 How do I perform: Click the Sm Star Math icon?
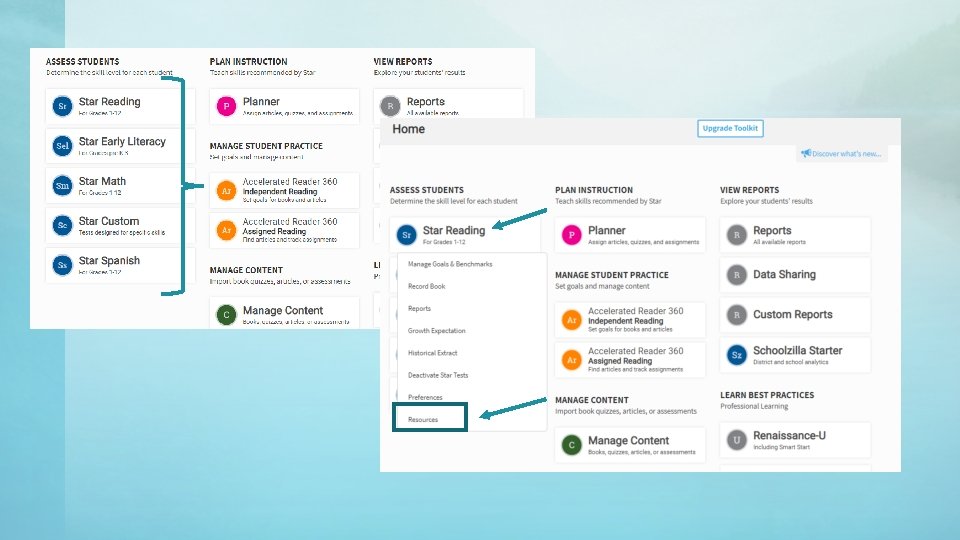coord(62,186)
